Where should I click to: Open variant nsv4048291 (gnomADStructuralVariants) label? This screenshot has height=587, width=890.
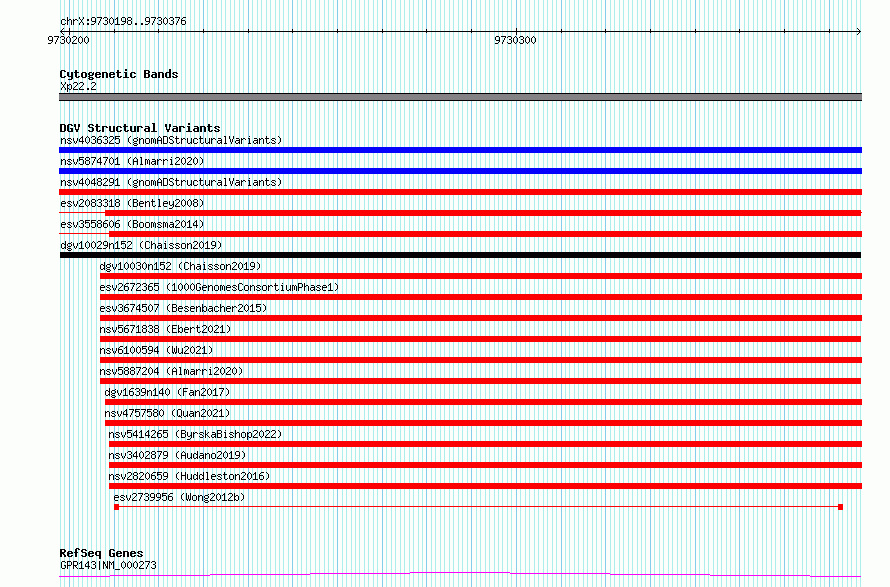coord(171,182)
